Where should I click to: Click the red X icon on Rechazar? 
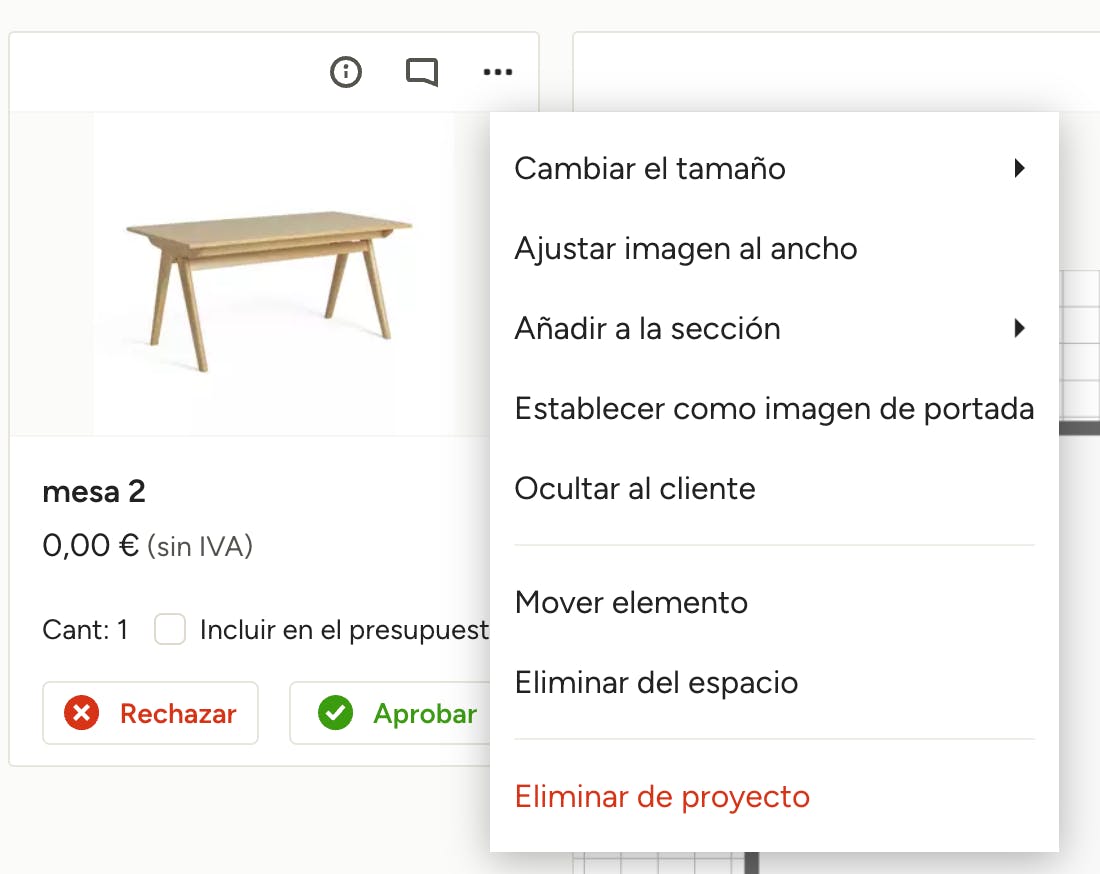pyautogui.click(x=81, y=713)
